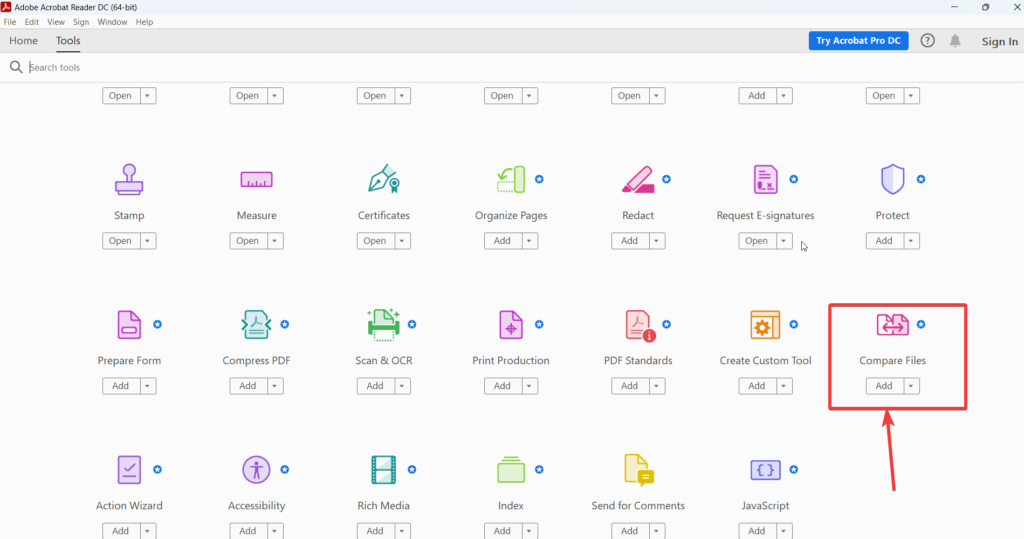Screen dimensions: 1024x539
Task: Click the Add button under Create Custom Tool
Action: tap(757, 385)
